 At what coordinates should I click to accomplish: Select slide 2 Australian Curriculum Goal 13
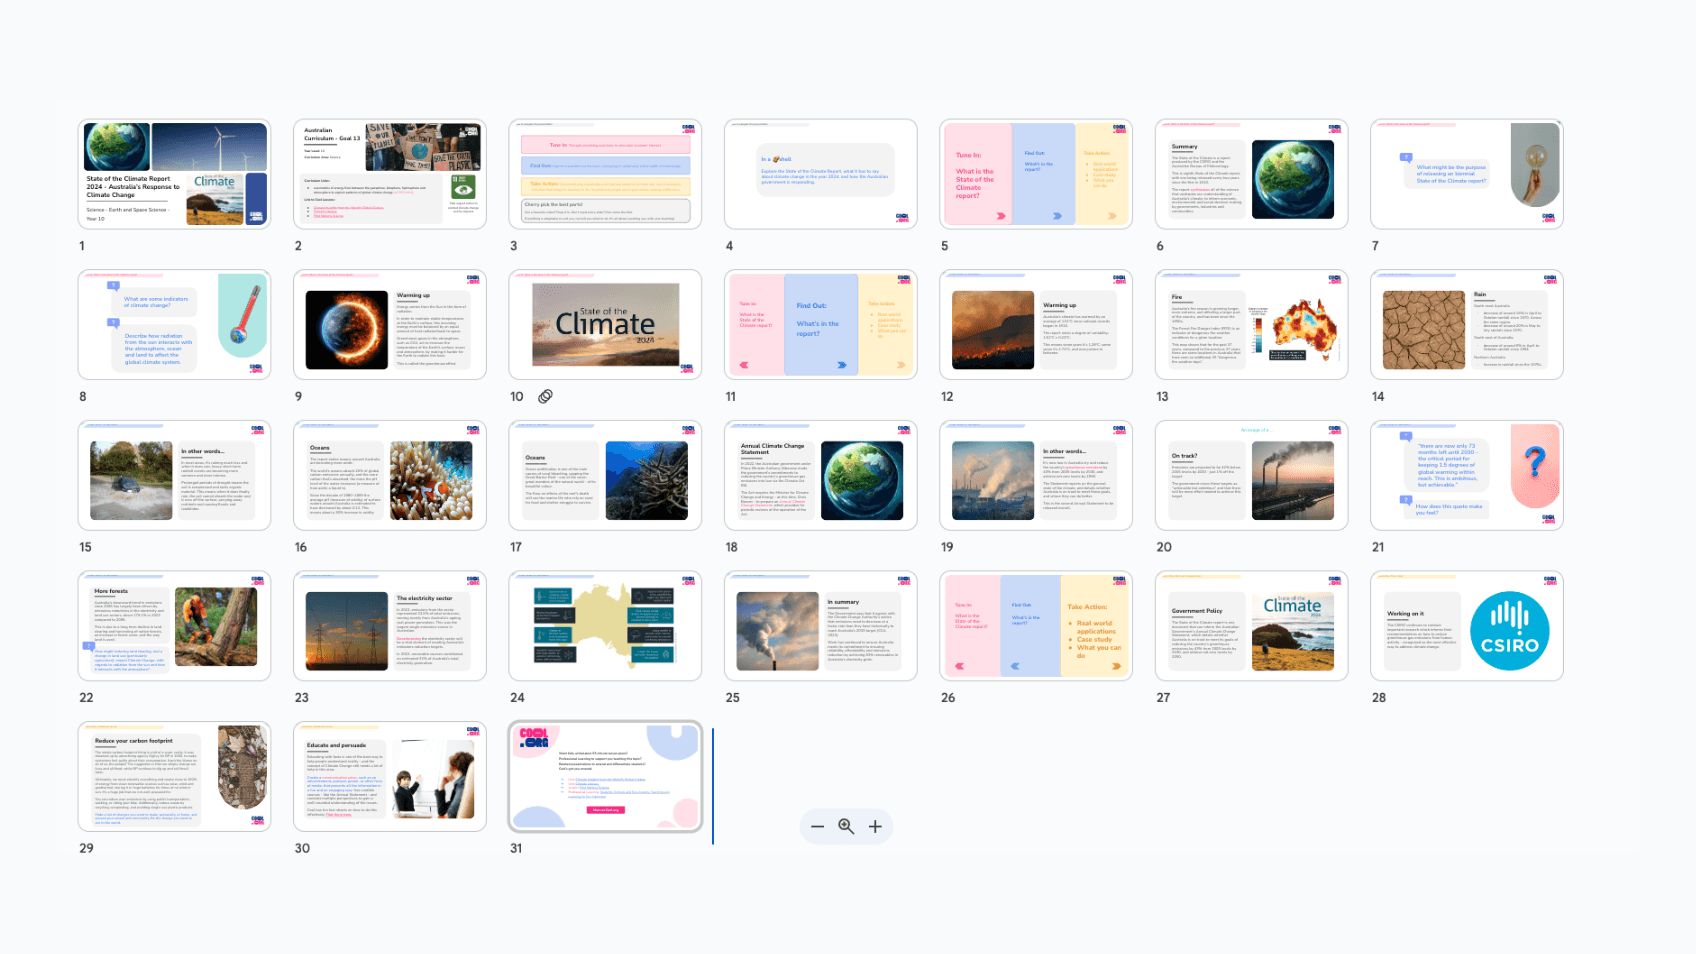click(x=390, y=174)
